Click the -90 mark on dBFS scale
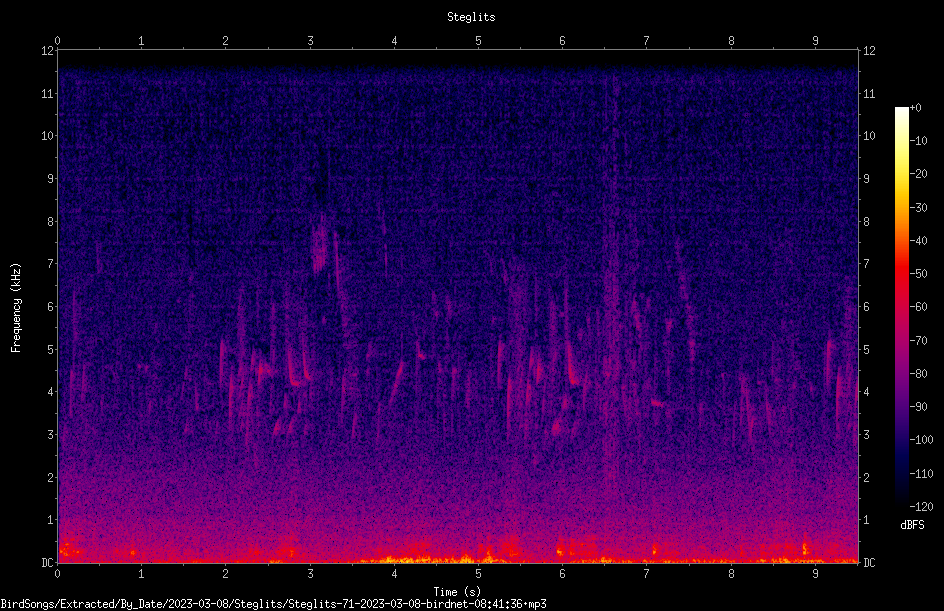The height and width of the screenshot is (611, 944). [919, 406]
